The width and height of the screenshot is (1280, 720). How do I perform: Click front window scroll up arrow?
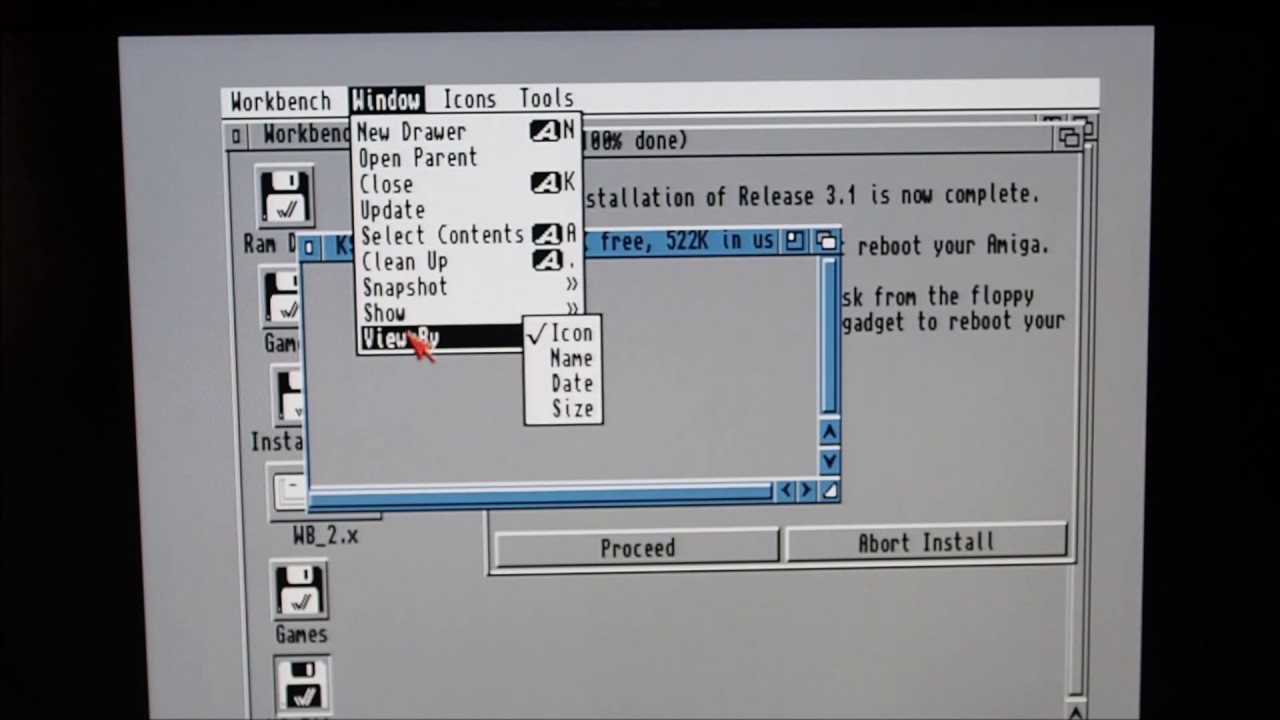pos(829,432)
